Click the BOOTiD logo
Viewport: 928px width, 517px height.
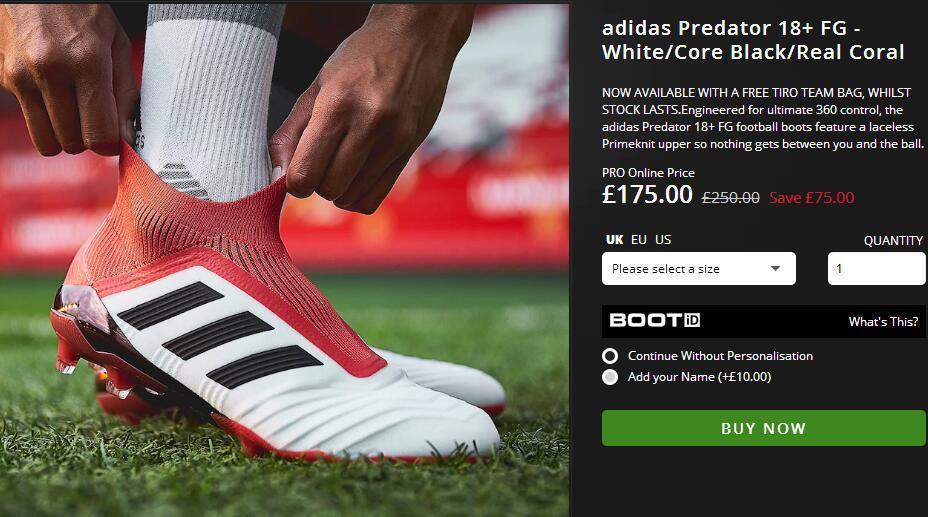pos(654,321)
